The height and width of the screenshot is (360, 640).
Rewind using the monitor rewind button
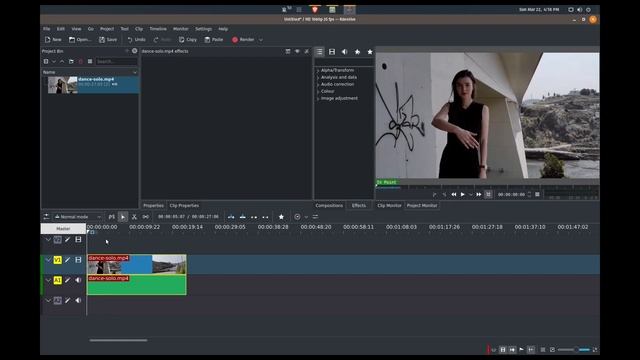pos(453,195)
